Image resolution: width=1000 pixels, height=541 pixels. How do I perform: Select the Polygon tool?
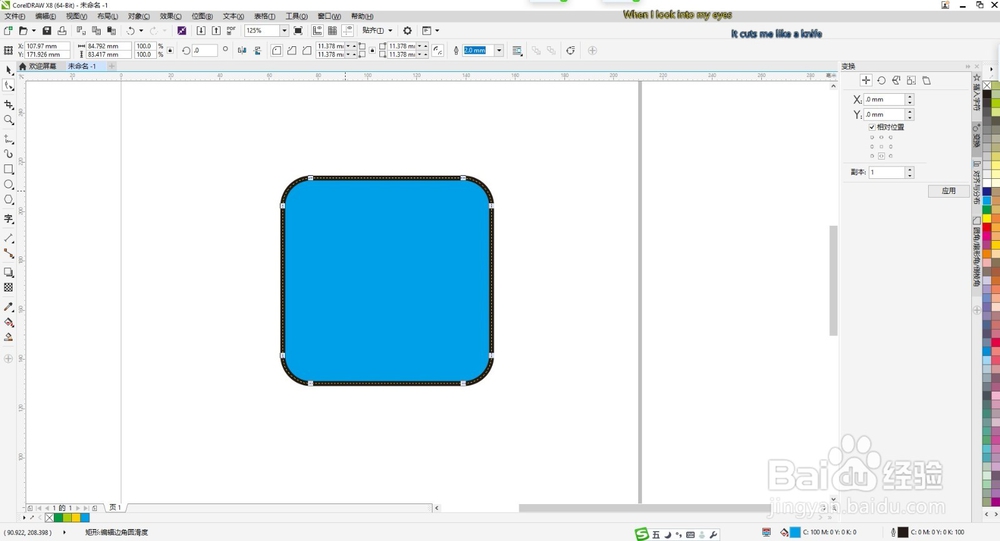coord(9,200)
